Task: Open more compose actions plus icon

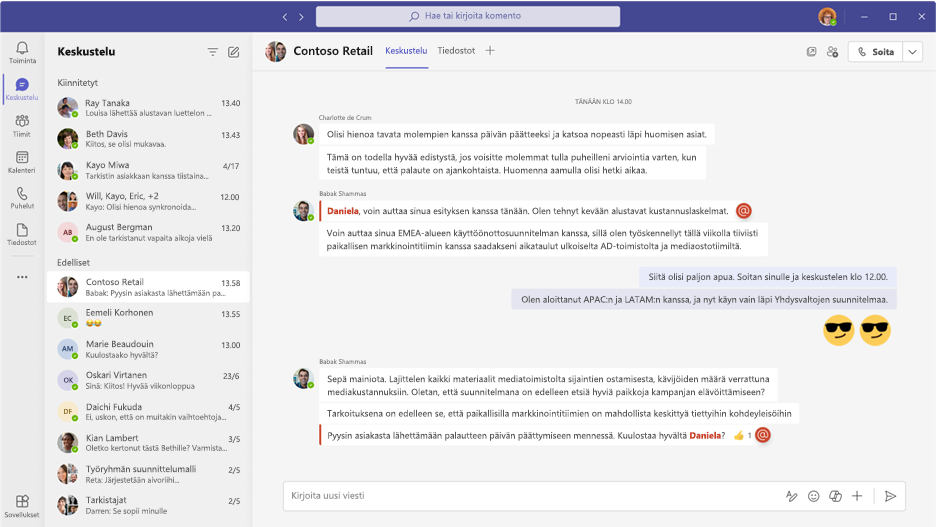Action: (857, 496)
